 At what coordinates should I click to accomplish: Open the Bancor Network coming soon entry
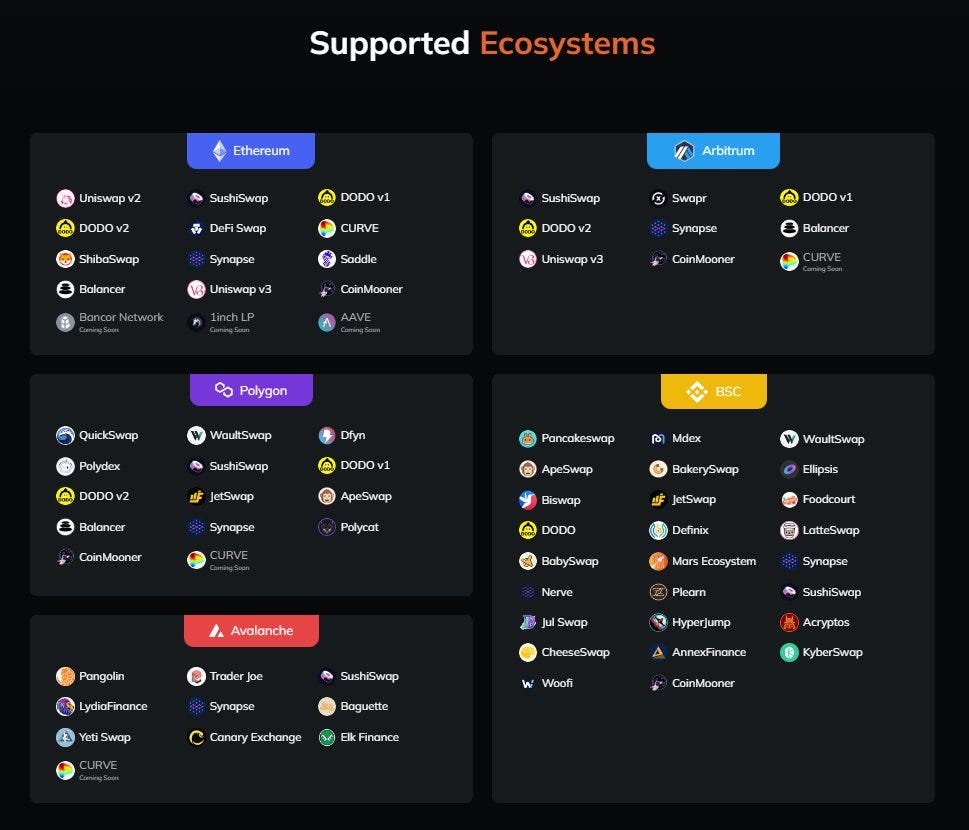110,322
